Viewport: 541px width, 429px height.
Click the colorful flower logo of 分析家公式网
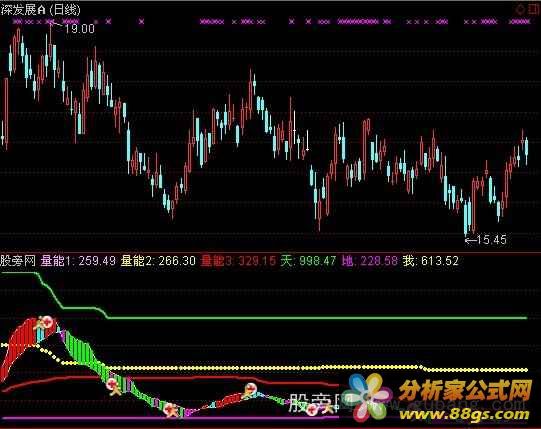click(370, 396)
